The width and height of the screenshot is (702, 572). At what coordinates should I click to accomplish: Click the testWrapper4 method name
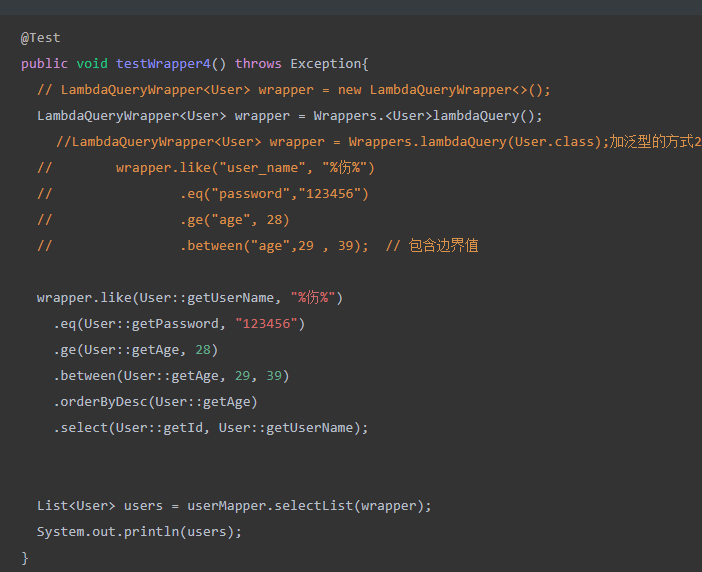(x=163, y=64)
